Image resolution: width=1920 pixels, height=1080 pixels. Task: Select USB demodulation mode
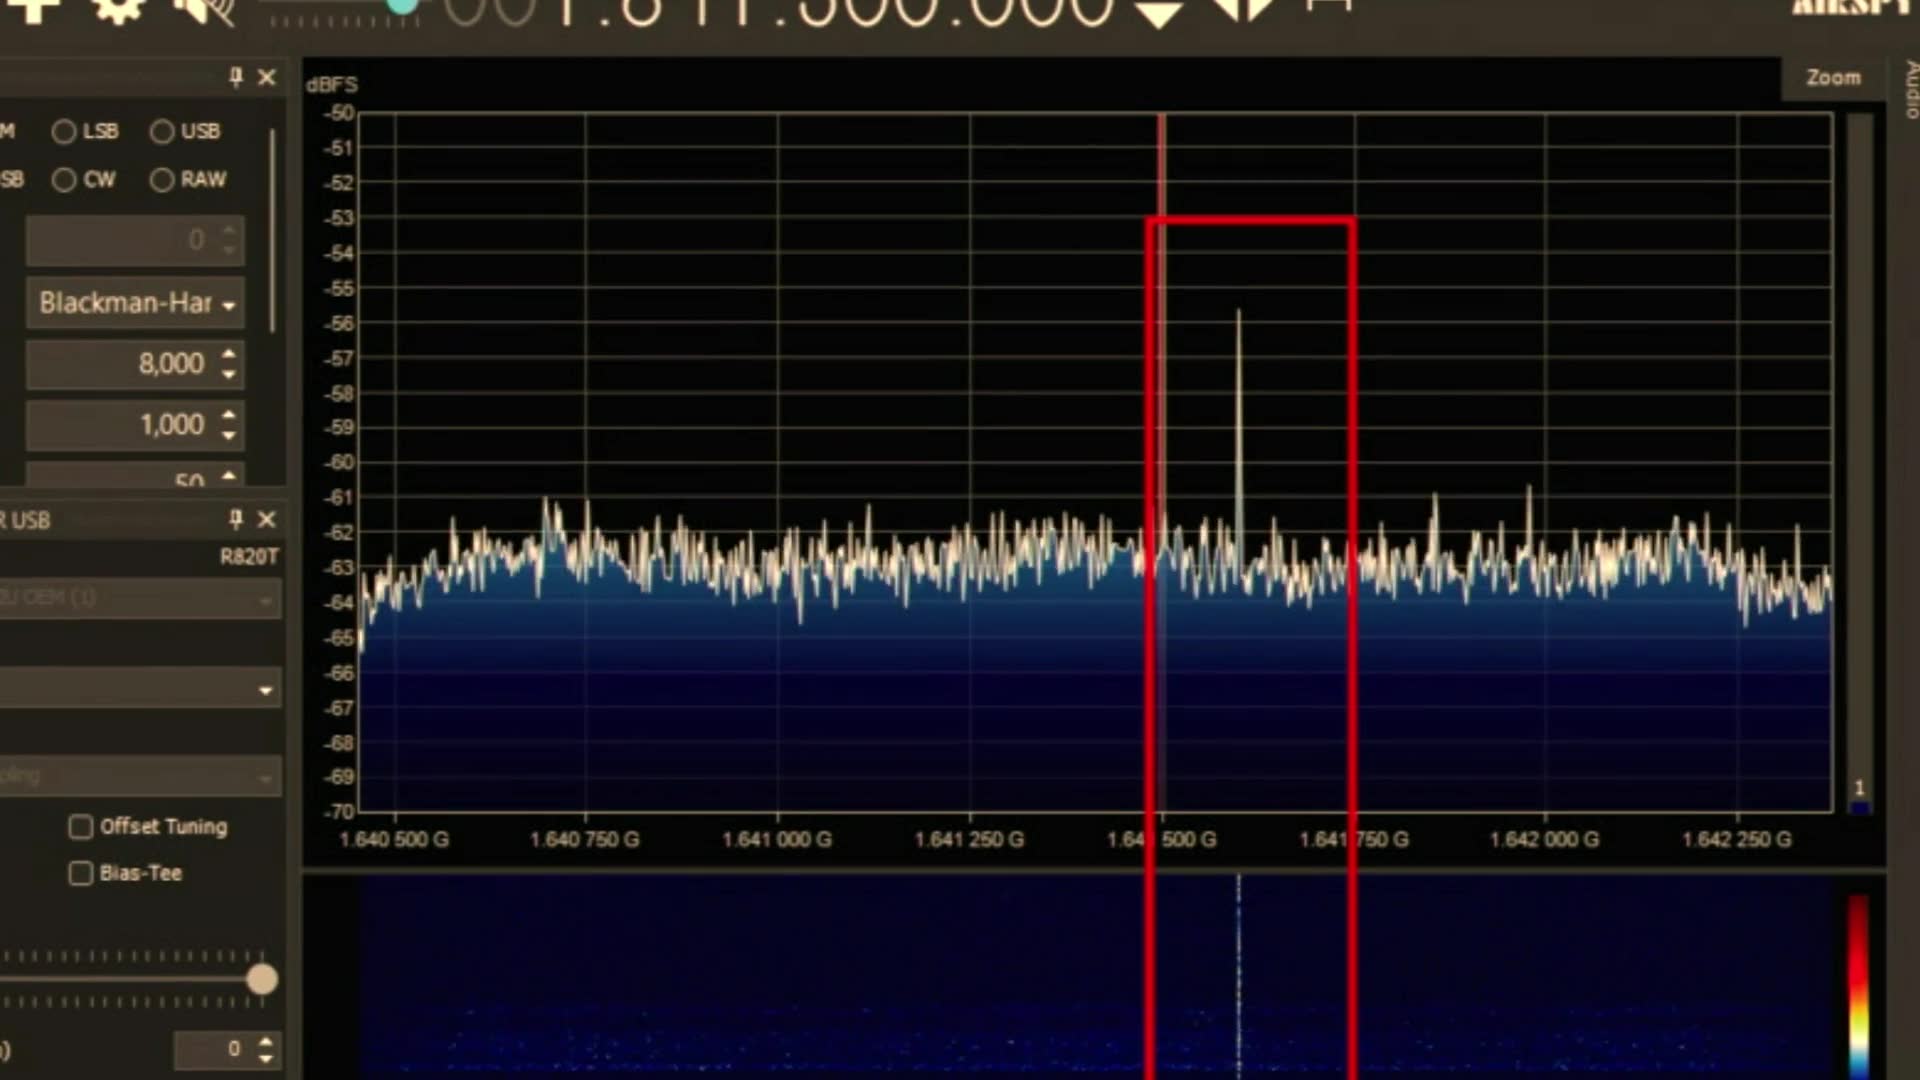(162, 132)
